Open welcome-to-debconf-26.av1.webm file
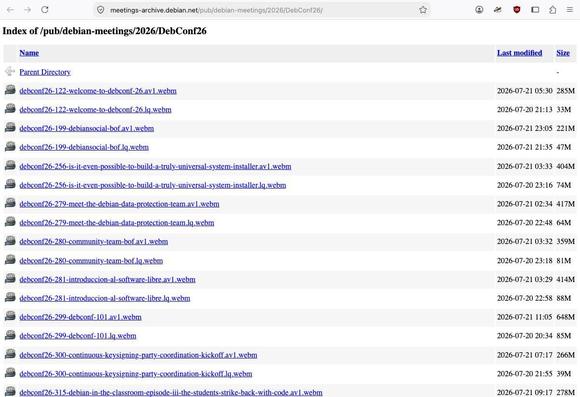This screenshot has height=397, width=580. [x=98, y=91]
